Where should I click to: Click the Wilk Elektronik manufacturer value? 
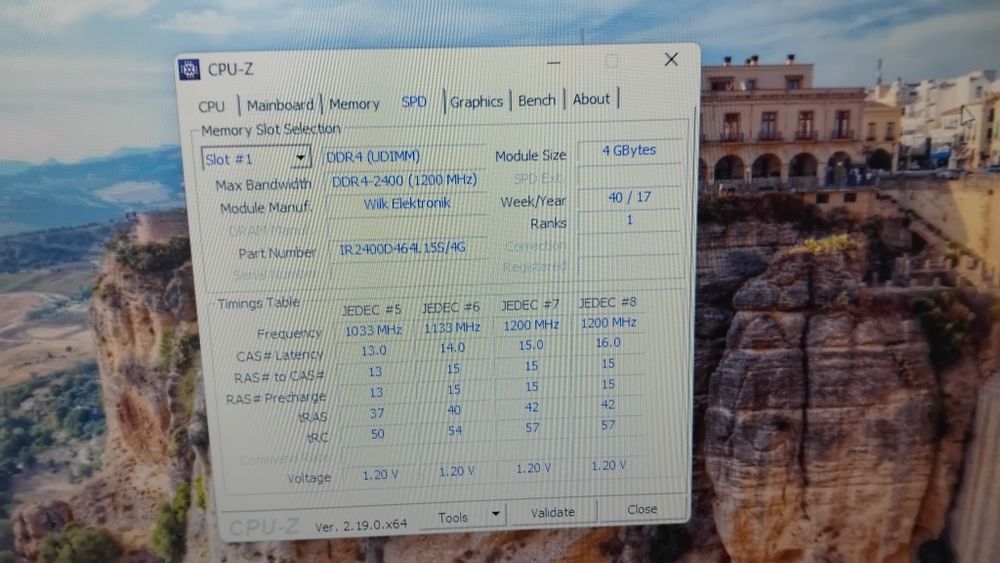coord(407,203)
